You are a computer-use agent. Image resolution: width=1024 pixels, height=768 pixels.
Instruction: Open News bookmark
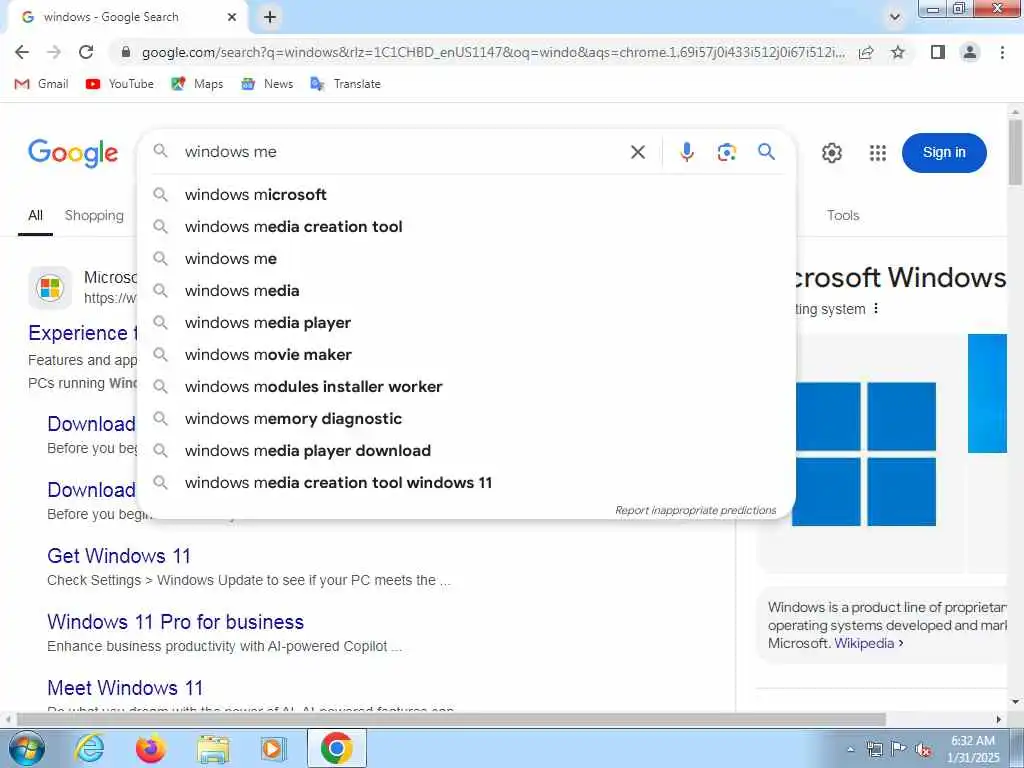click(x=267, y=84)
